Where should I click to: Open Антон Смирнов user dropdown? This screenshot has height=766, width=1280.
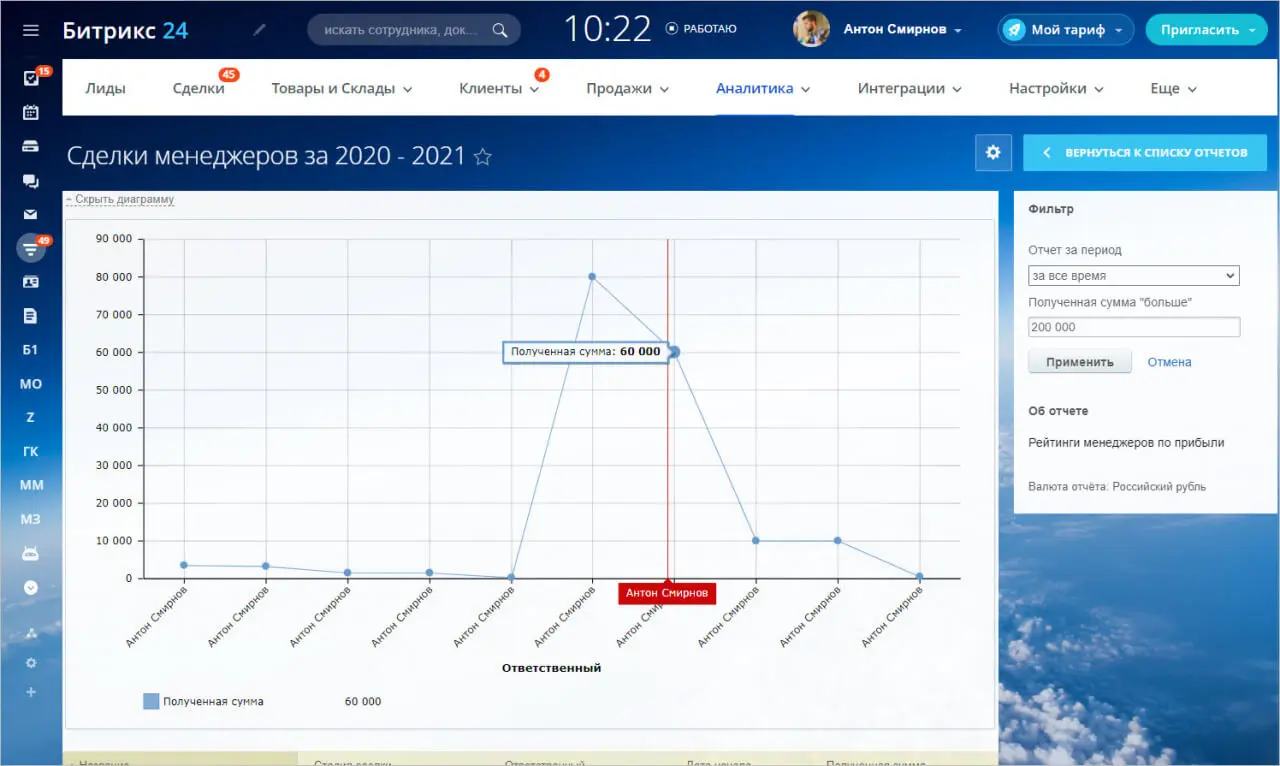coord(902,29)
